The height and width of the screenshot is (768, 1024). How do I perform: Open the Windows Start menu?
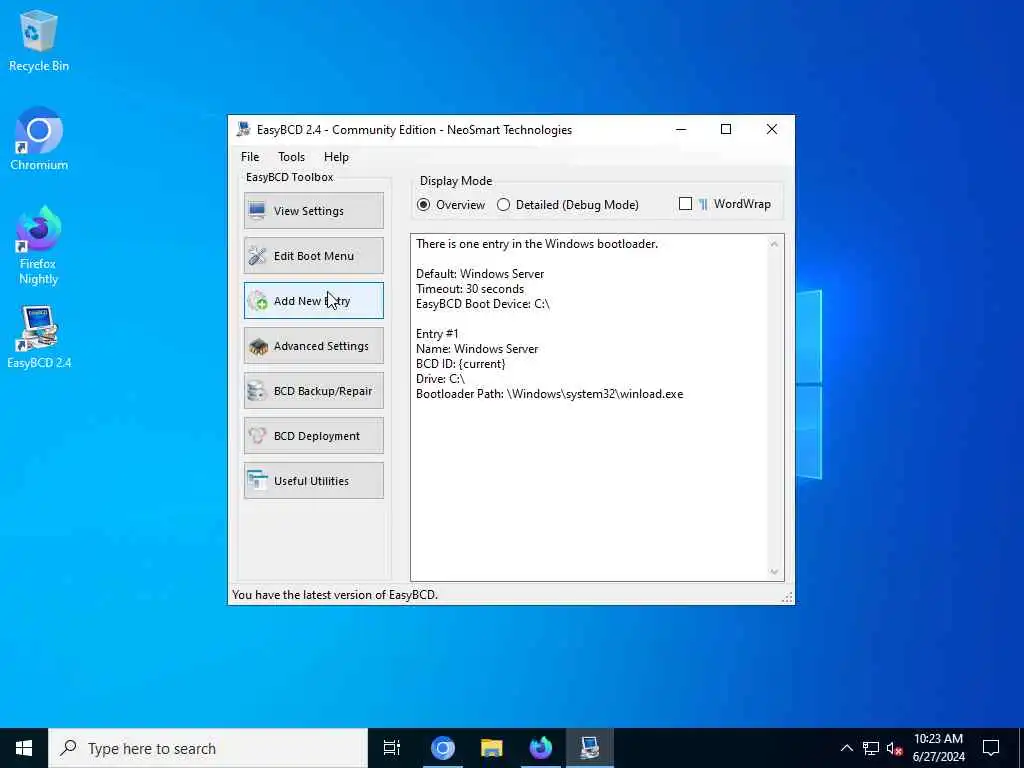pyautogui.click(x=24, y=748)
